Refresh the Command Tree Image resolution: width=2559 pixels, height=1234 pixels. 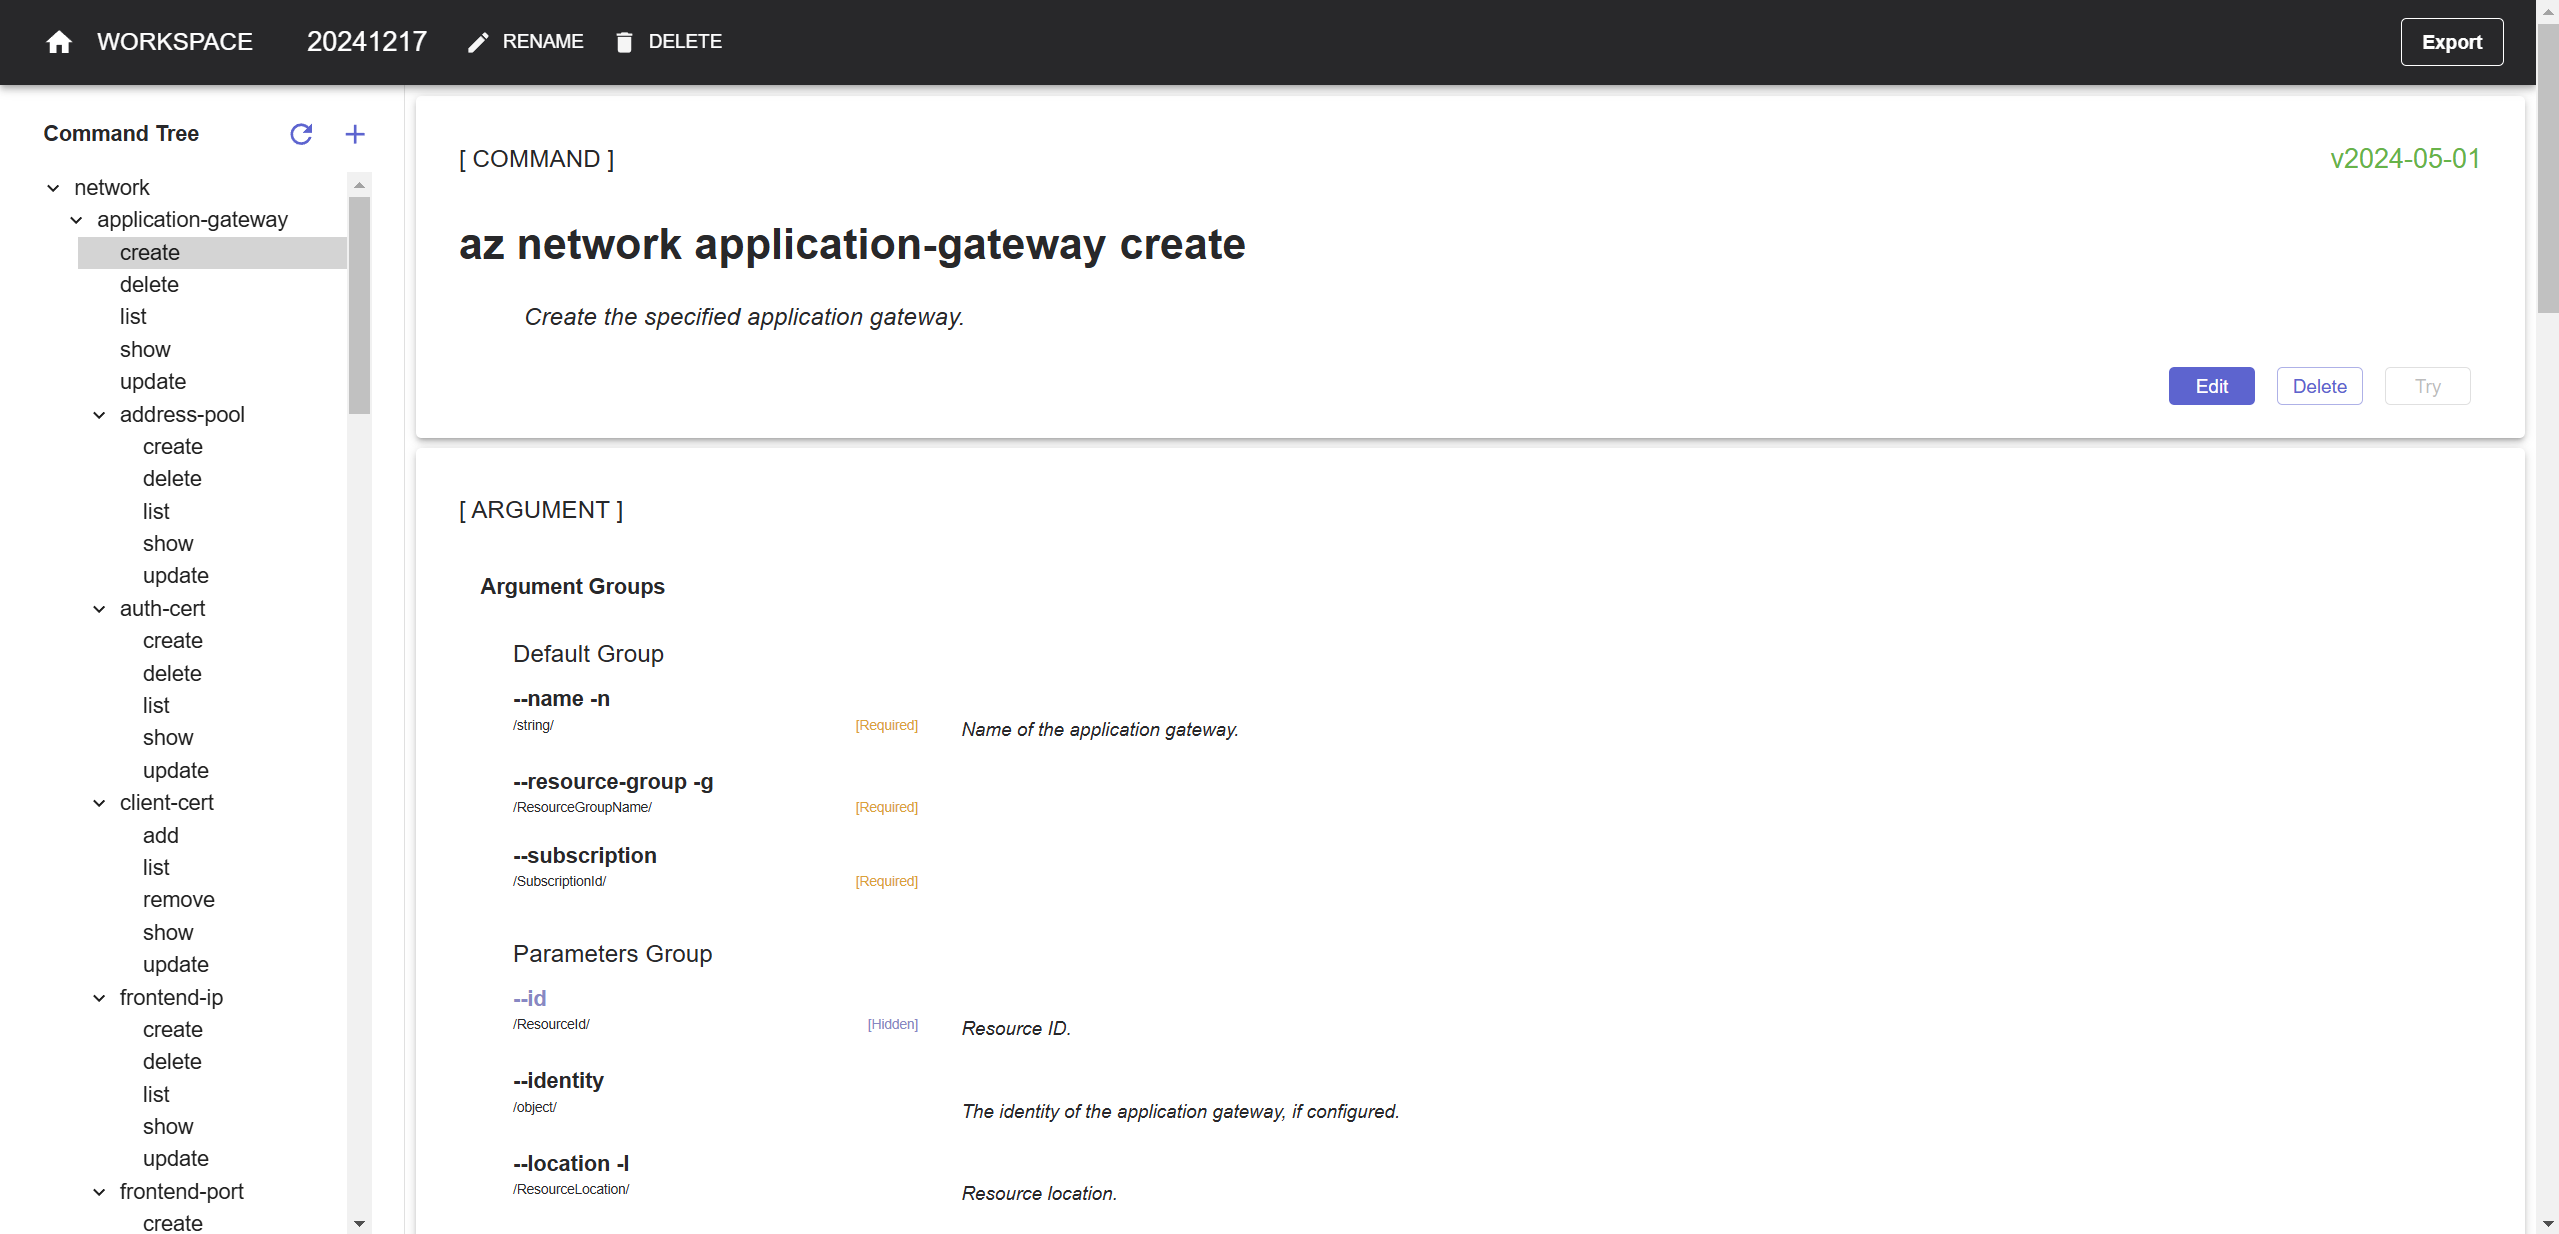point(301,134)
